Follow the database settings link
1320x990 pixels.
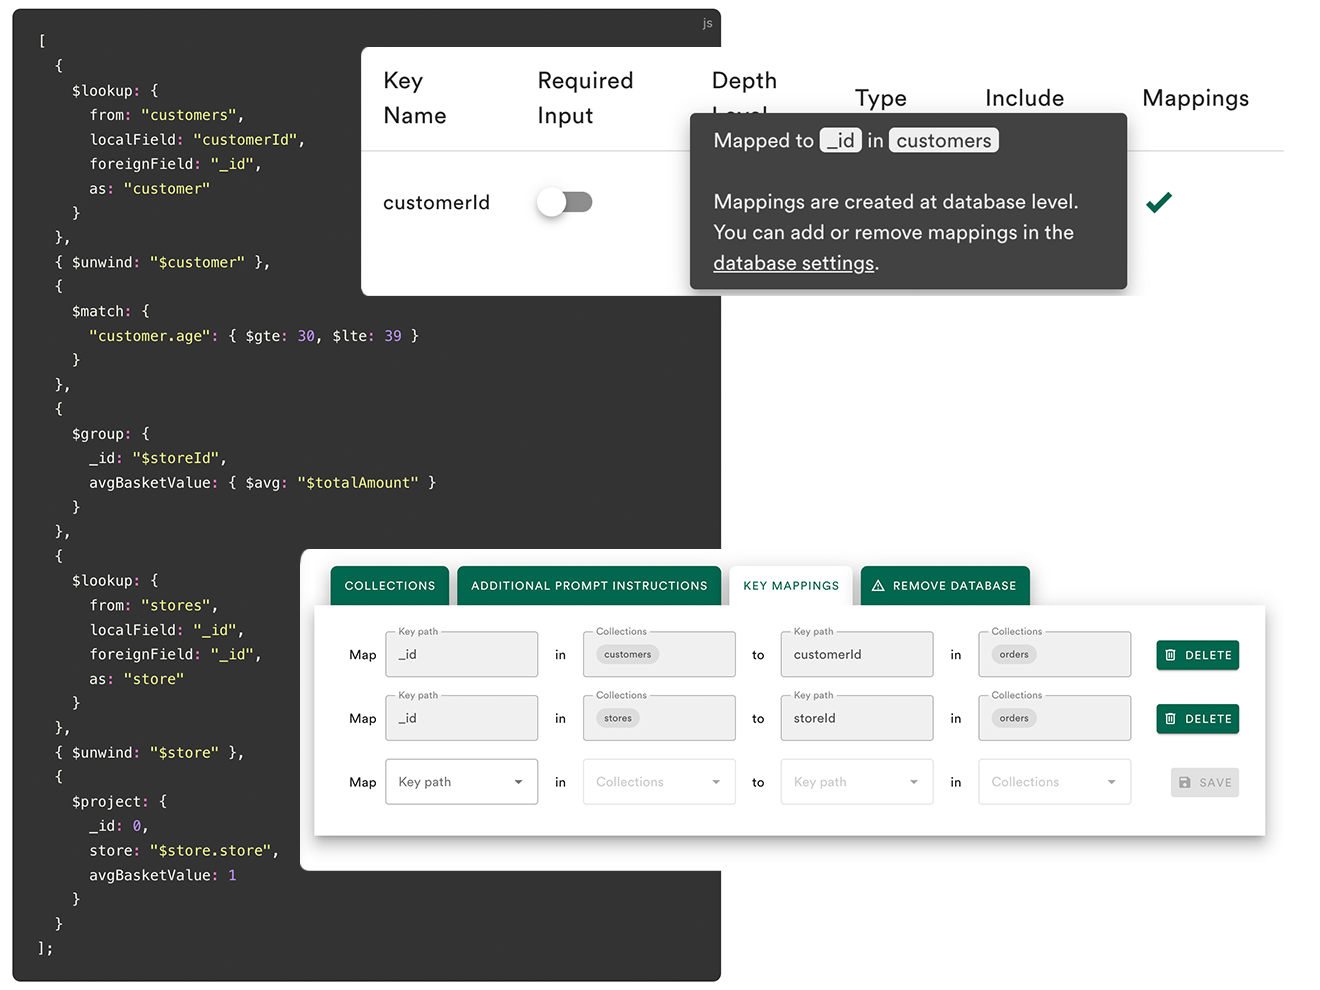pyautogui.click(x=793, y=264)
